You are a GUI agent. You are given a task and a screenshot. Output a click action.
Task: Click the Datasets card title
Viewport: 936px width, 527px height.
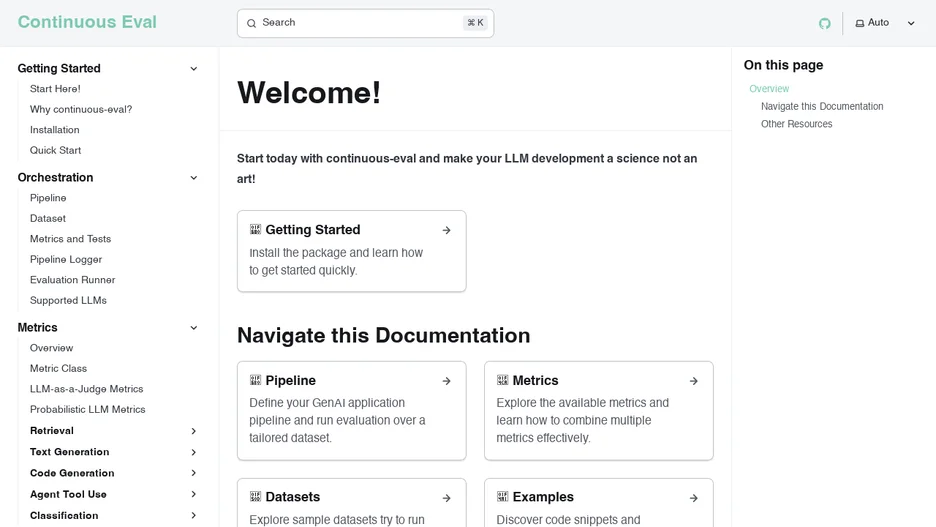tap(292, 497)
